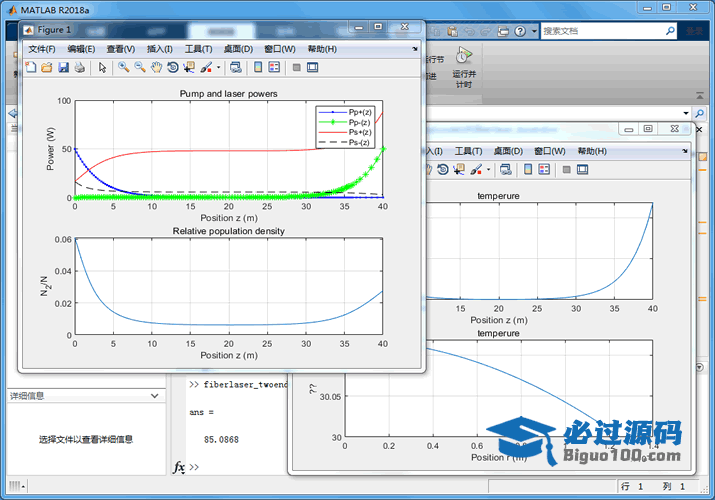Viewport: 715px width, 500px height.
Task: Click Rotate 3D icon in second figure toolbar
Action: tap(442, 170)
